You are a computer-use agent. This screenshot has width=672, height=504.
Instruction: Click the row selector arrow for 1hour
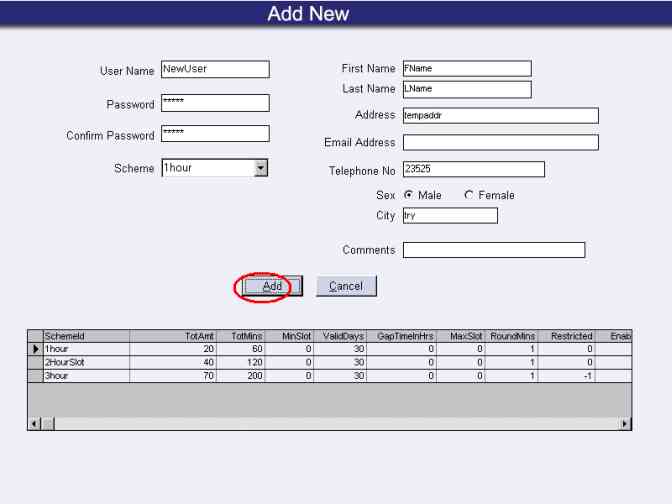tap(35, 349)
